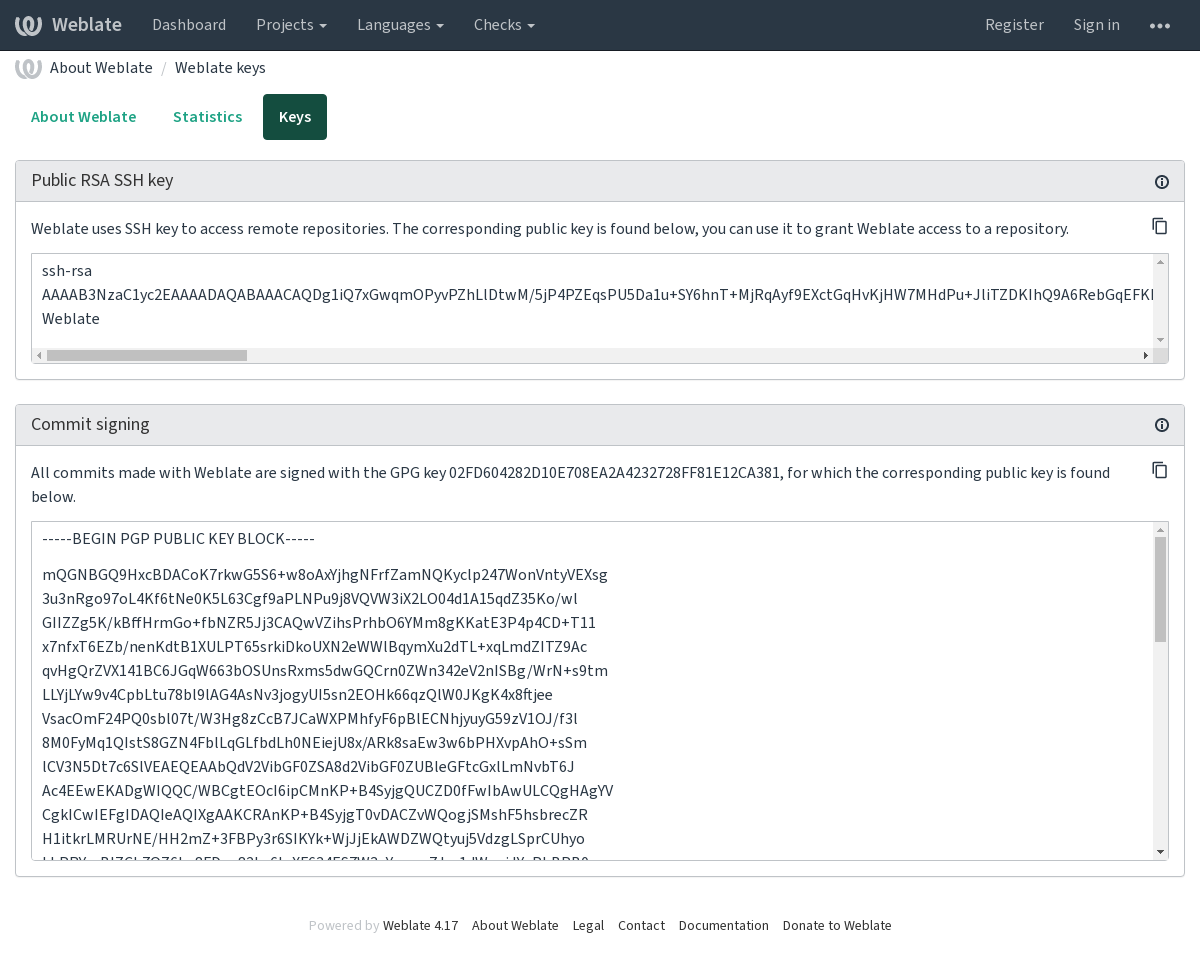Click PGP line starting with Ac4EEwEKADgW
Image resolution: width=1200 pixels, height=964 pixels.
[328, 791]
